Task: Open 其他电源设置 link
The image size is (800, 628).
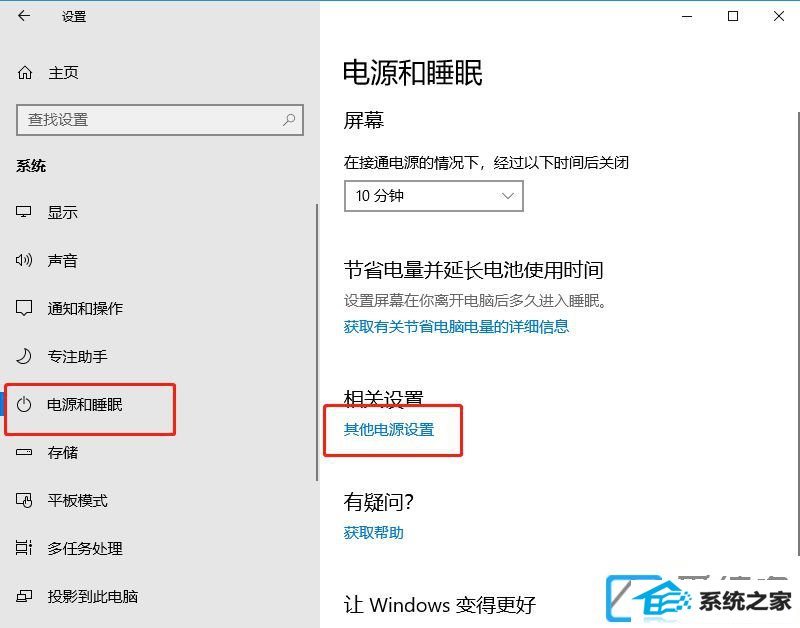Action: [389, 430]
